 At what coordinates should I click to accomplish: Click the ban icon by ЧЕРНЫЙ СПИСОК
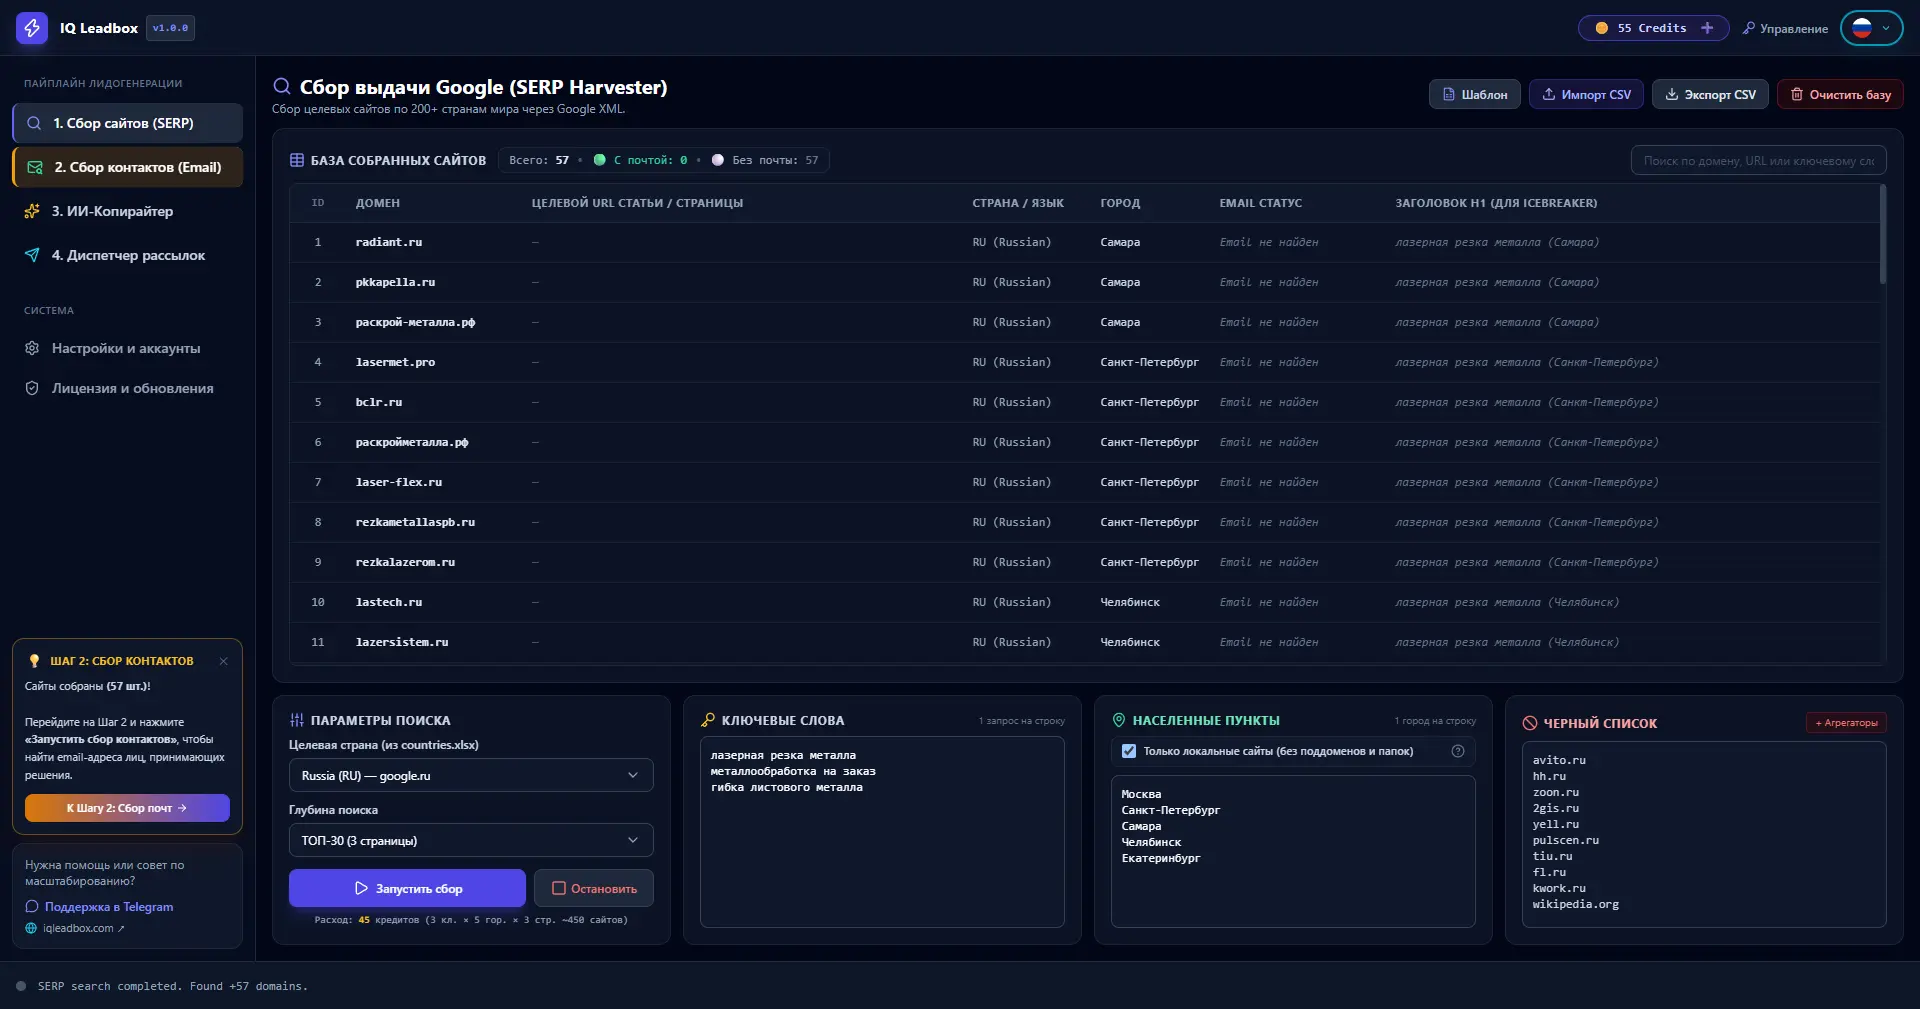click(1530, 723)
